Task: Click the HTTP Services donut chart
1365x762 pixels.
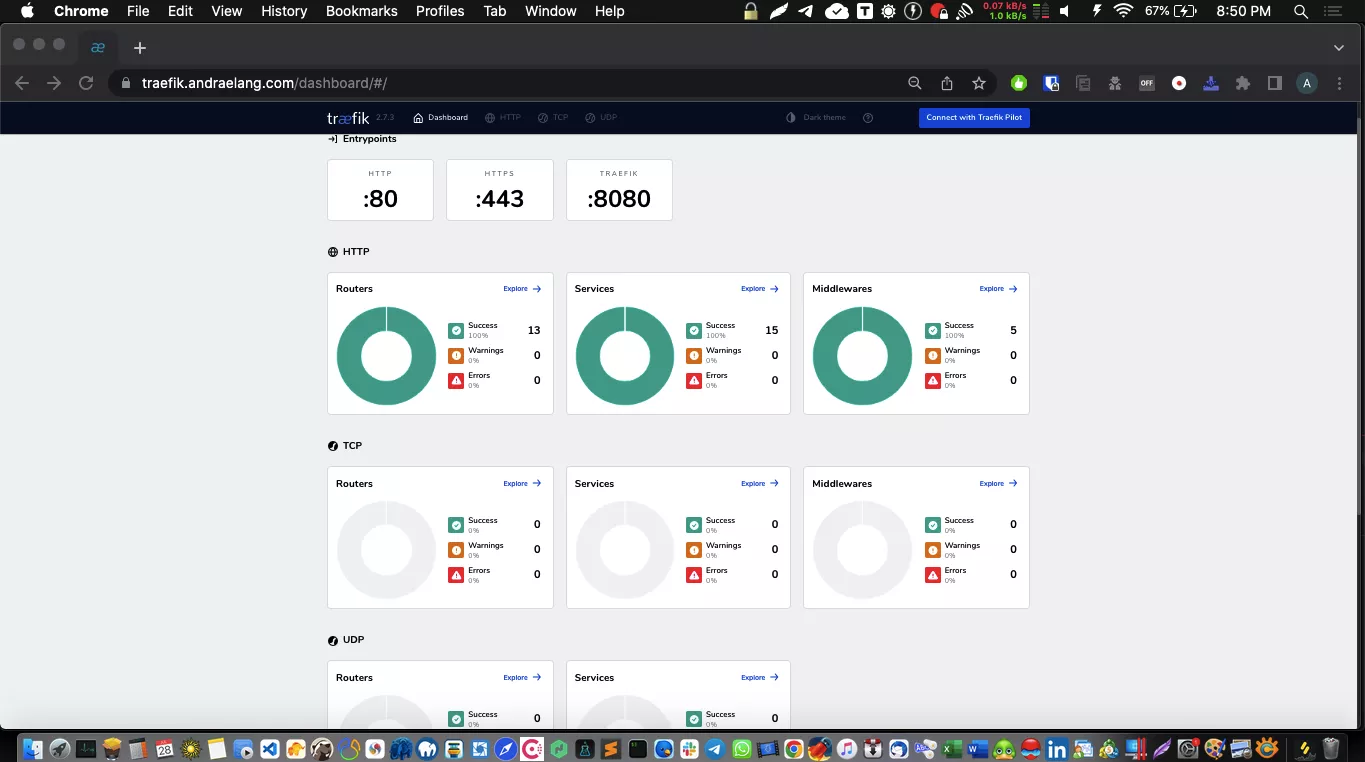Action: click(x=624, y=356)
